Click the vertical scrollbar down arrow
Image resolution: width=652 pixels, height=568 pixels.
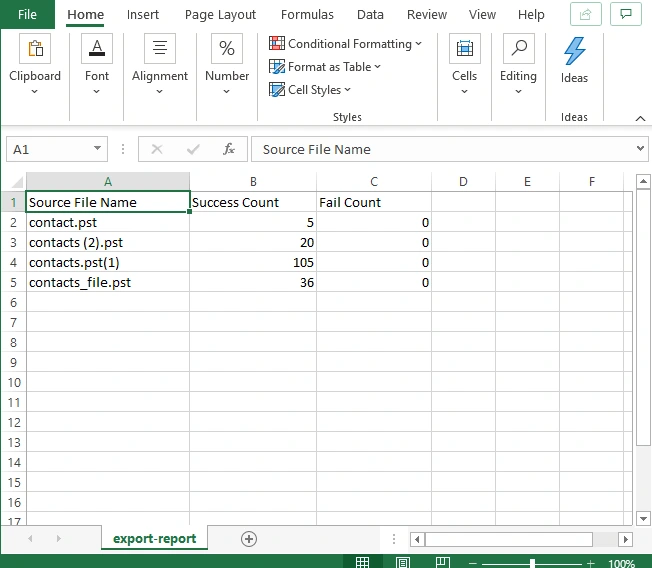click(x=643, y=518)
